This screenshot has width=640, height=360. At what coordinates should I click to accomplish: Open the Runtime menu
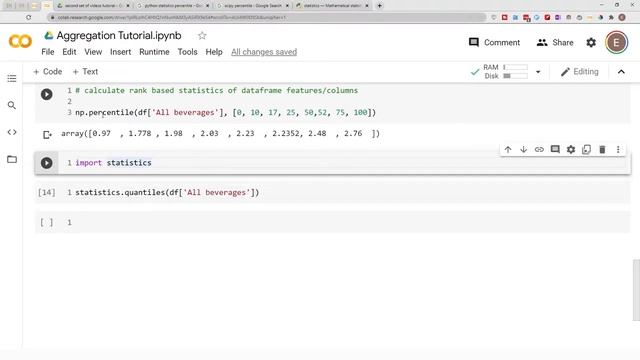point(154,52)
